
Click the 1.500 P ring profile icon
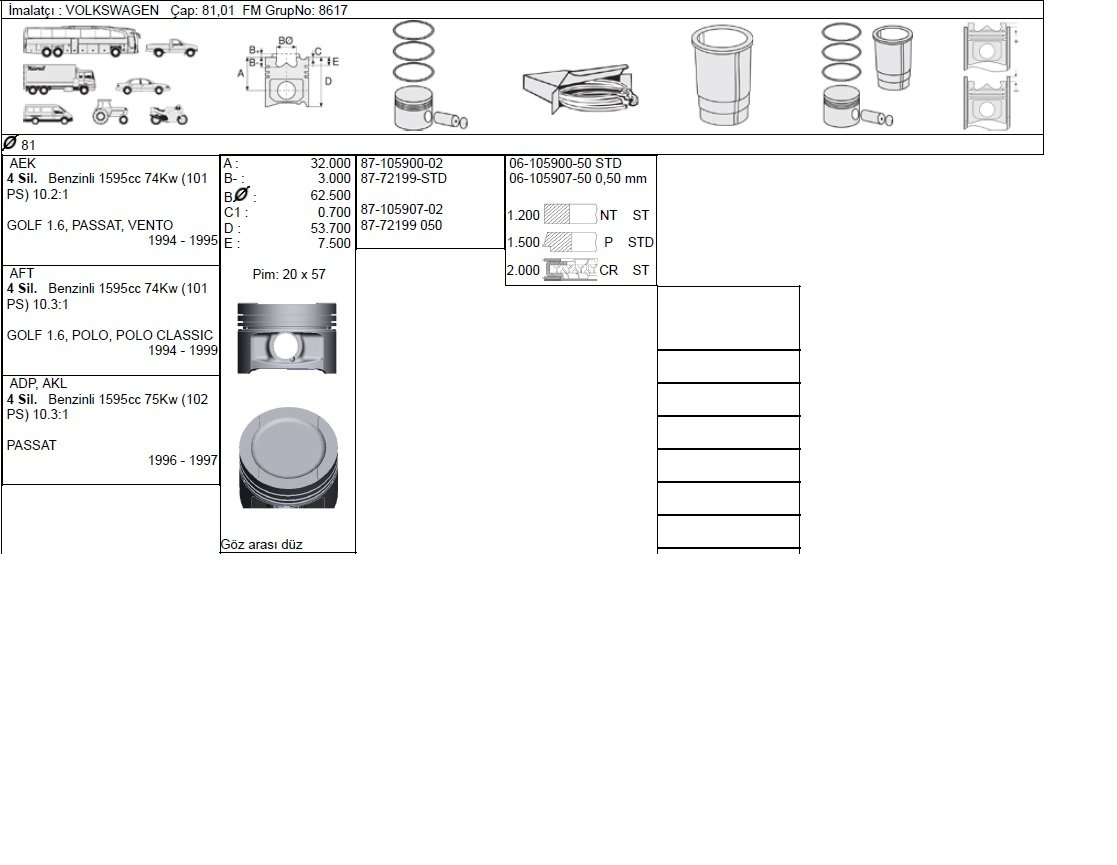570,242
